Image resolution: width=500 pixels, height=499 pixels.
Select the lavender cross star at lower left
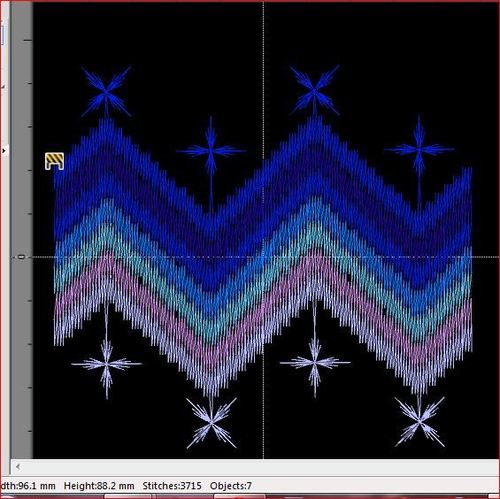click(x=107, y=364)
